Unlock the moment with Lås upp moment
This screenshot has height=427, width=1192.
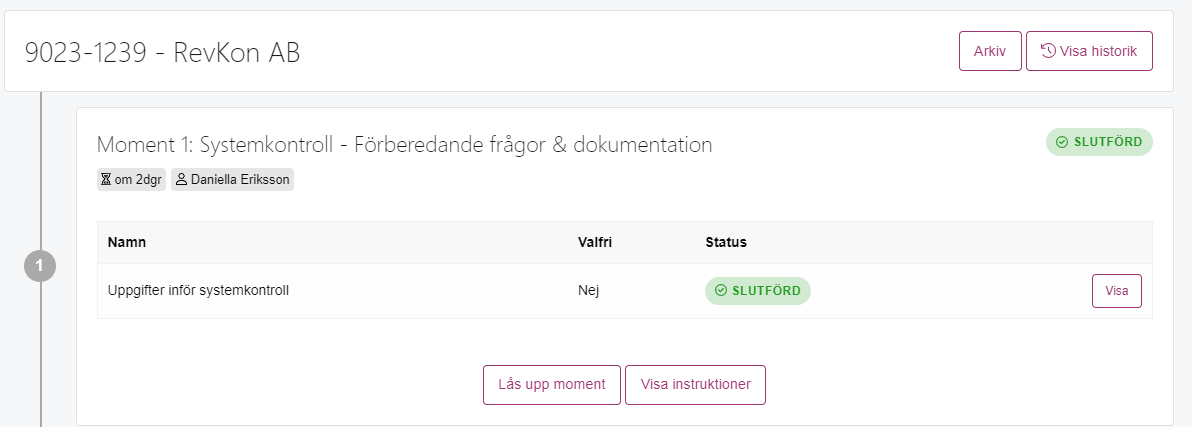click(552, 384)
